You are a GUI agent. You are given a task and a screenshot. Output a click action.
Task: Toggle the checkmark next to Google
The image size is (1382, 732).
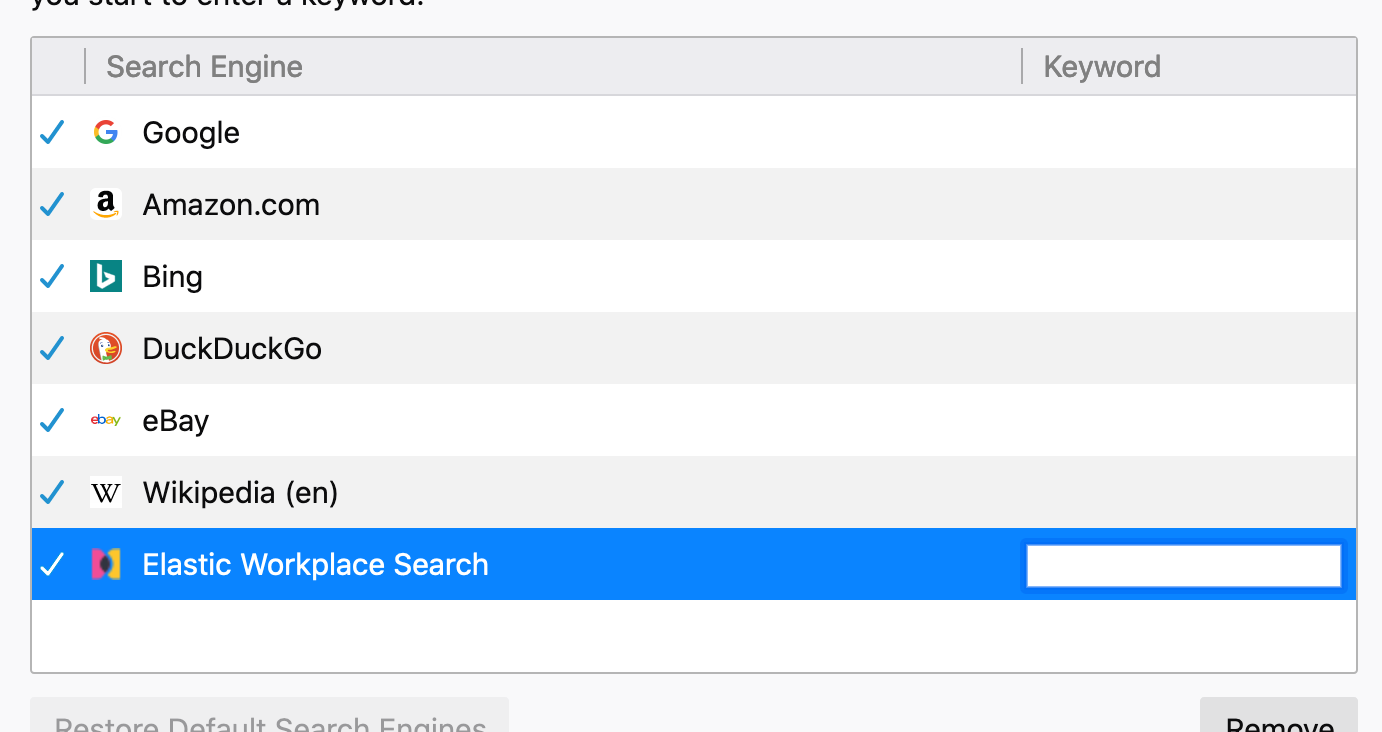(x=51, y=131)
